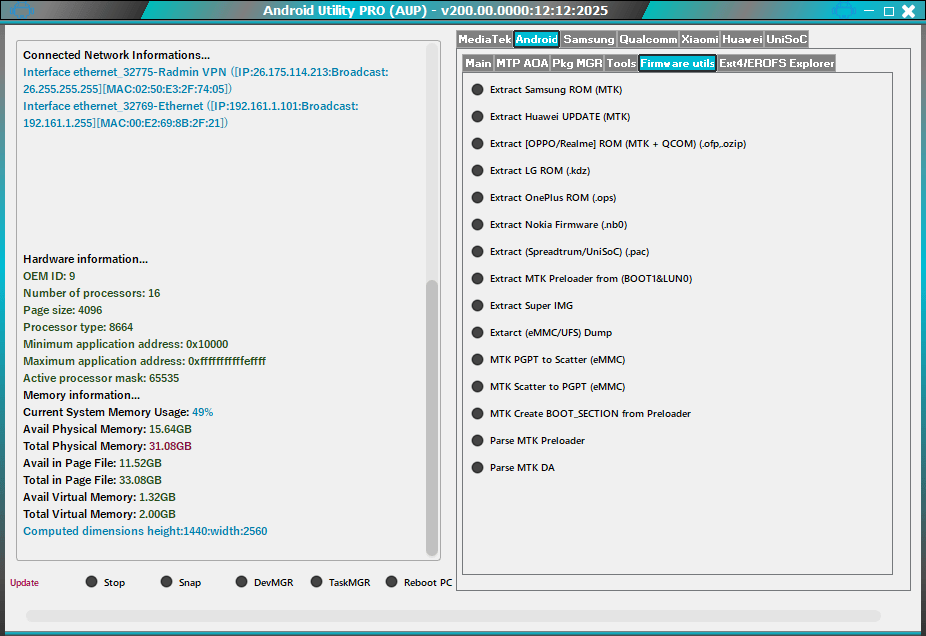Click the log panel vertical scrollbar
Image resolution: width=926 pixels, height=636 pixels.
(x=432, y=418)
